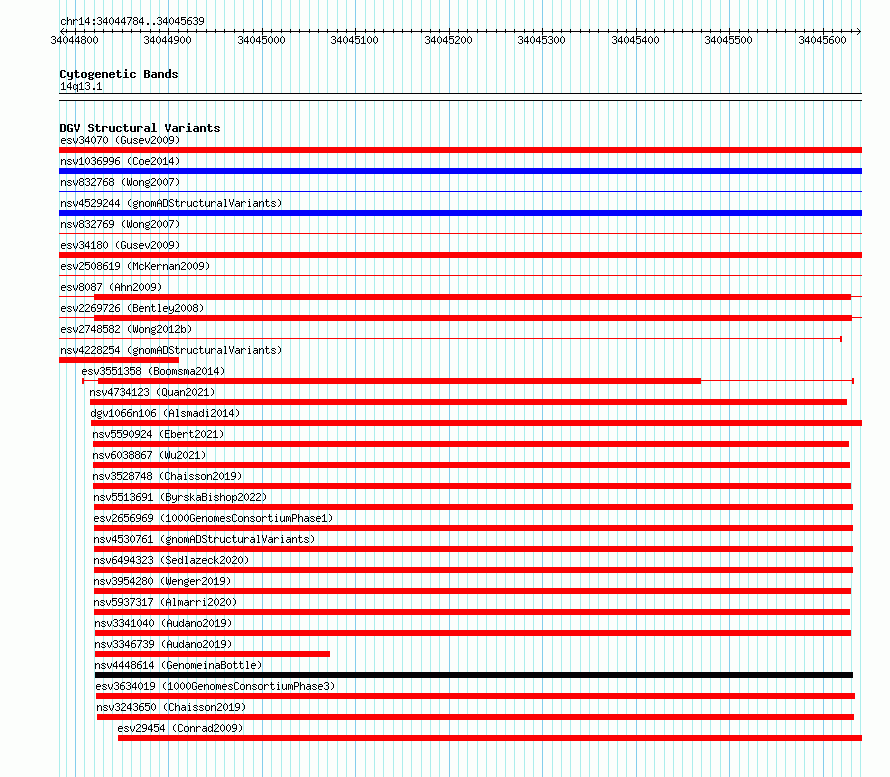This screenshot has width=890, height=777.
Task: Click the red bar under dgv1066n106 (Alsmadi2014)
Action: click(x=476, y=423)
